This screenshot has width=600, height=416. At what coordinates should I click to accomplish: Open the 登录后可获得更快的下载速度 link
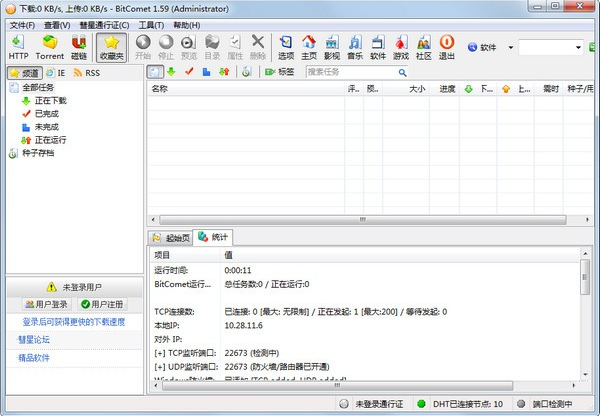pyautogui.click(x=74, y=322)
